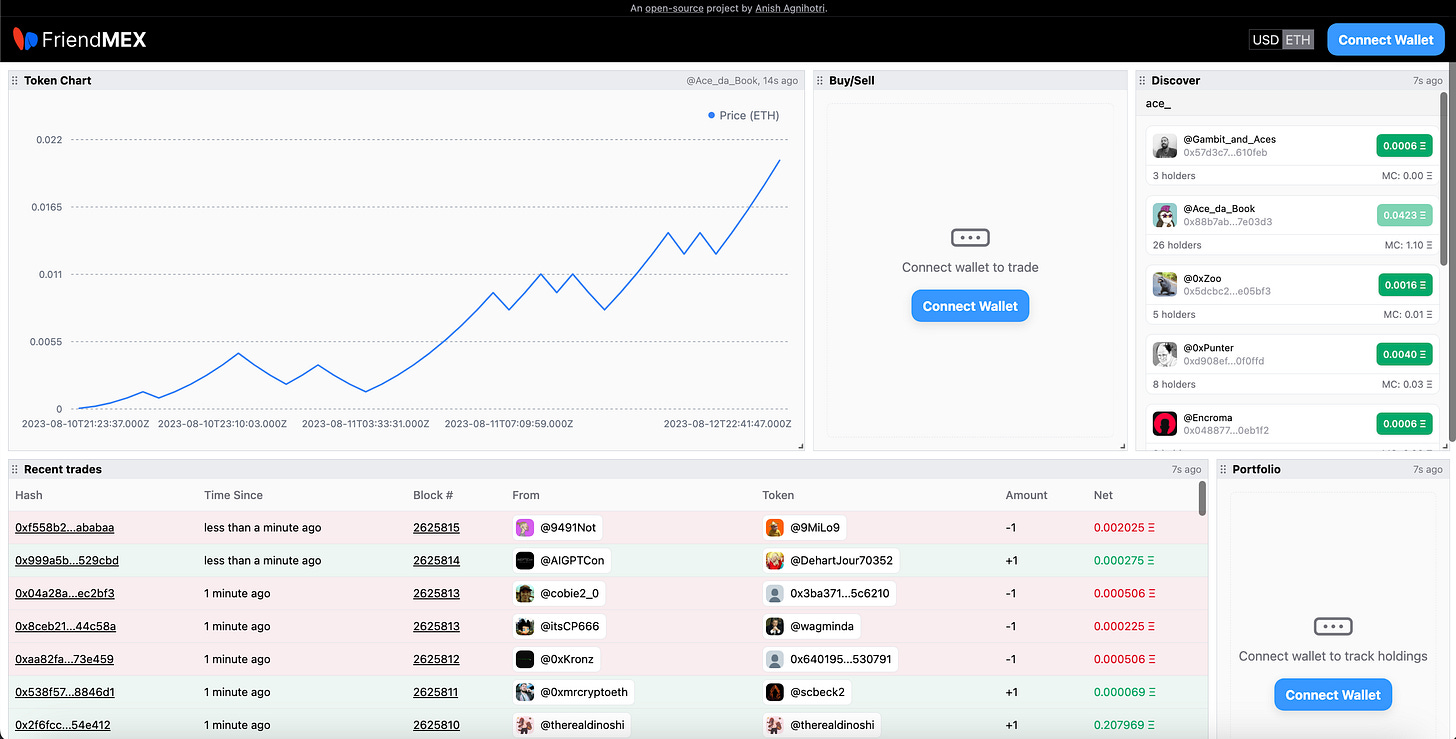Open transaction hash 0xaa82fa...73e459

[64, 659]
